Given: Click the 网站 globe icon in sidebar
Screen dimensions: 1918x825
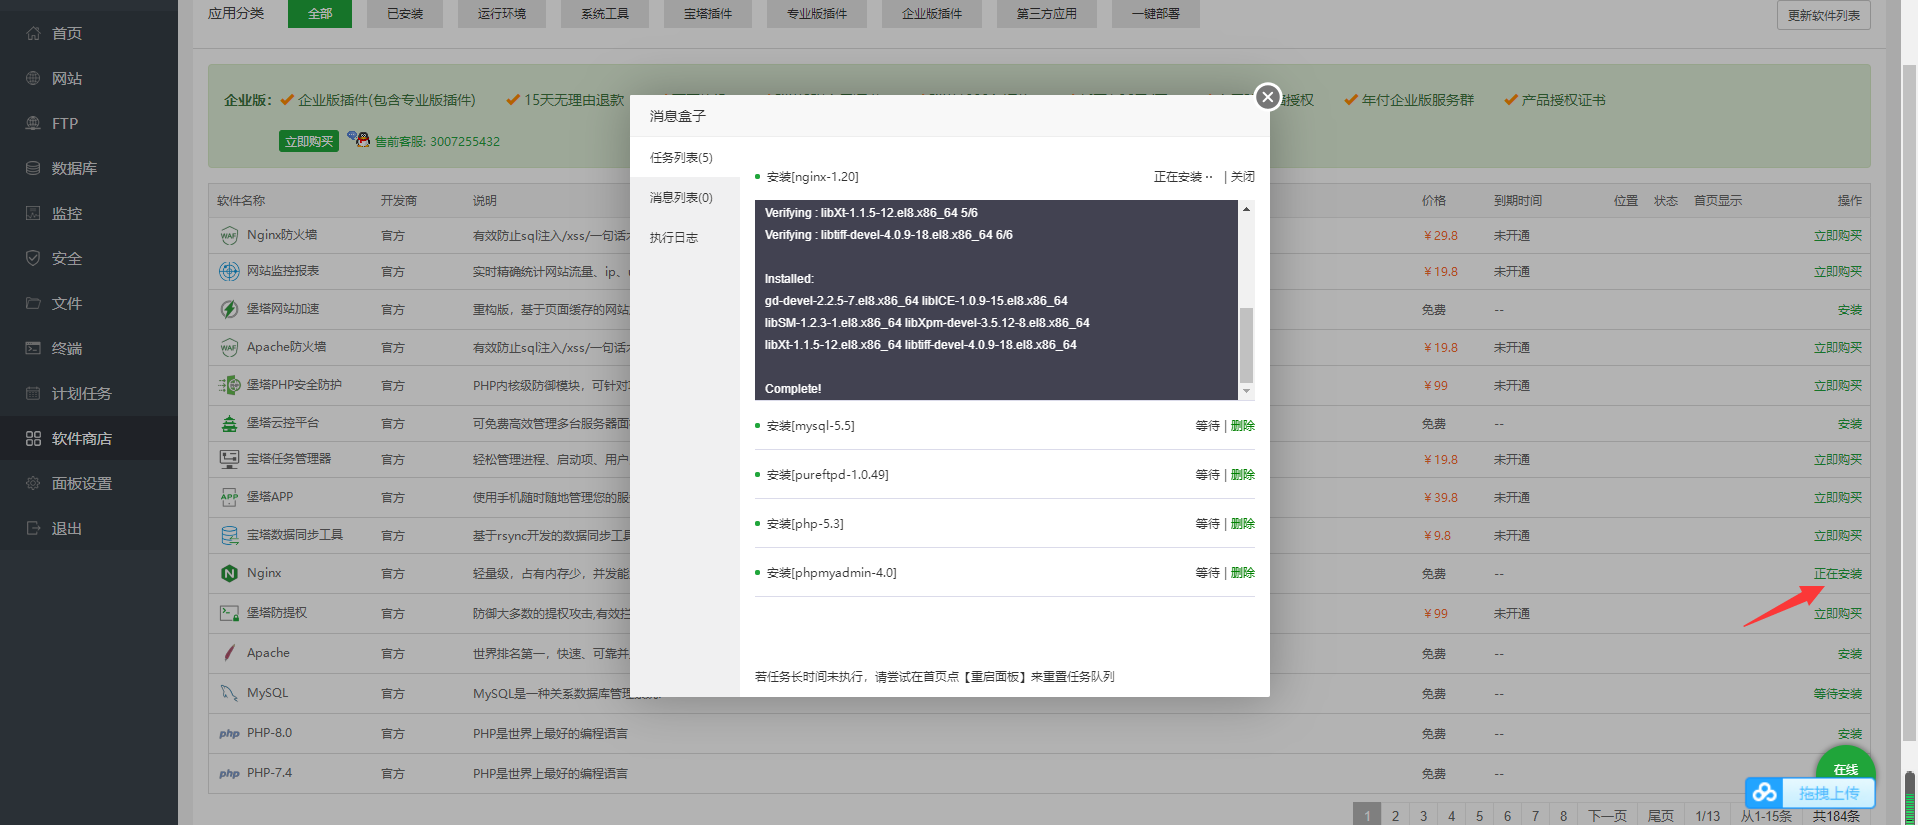Looking at the screenshot, I should [x=33, y=78].
